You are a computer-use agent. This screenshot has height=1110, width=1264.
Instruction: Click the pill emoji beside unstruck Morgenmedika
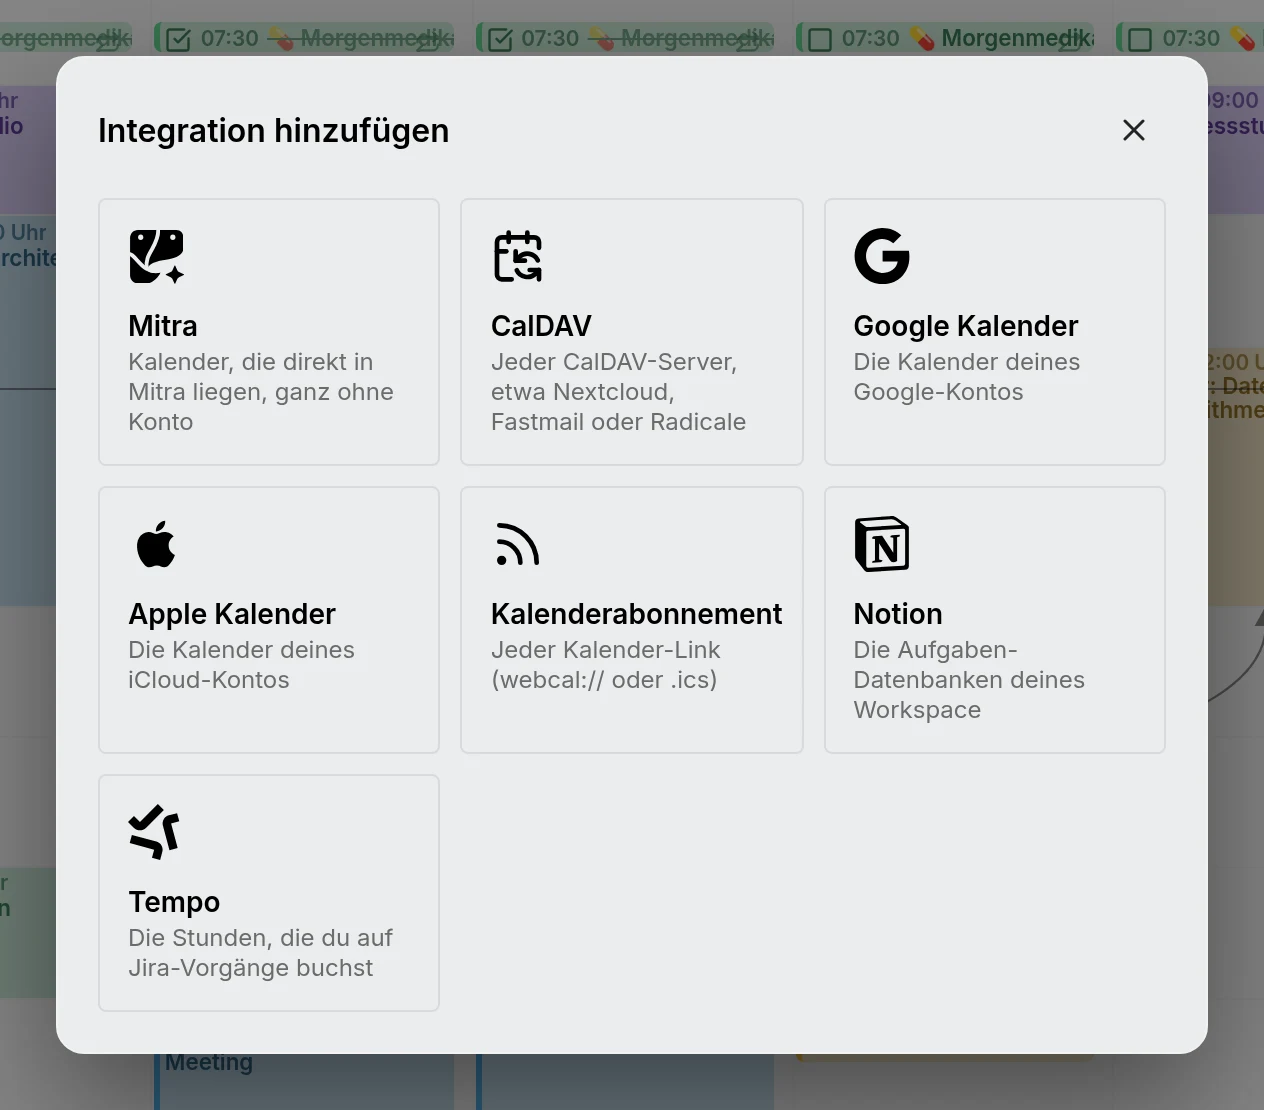tap(921, 39)
